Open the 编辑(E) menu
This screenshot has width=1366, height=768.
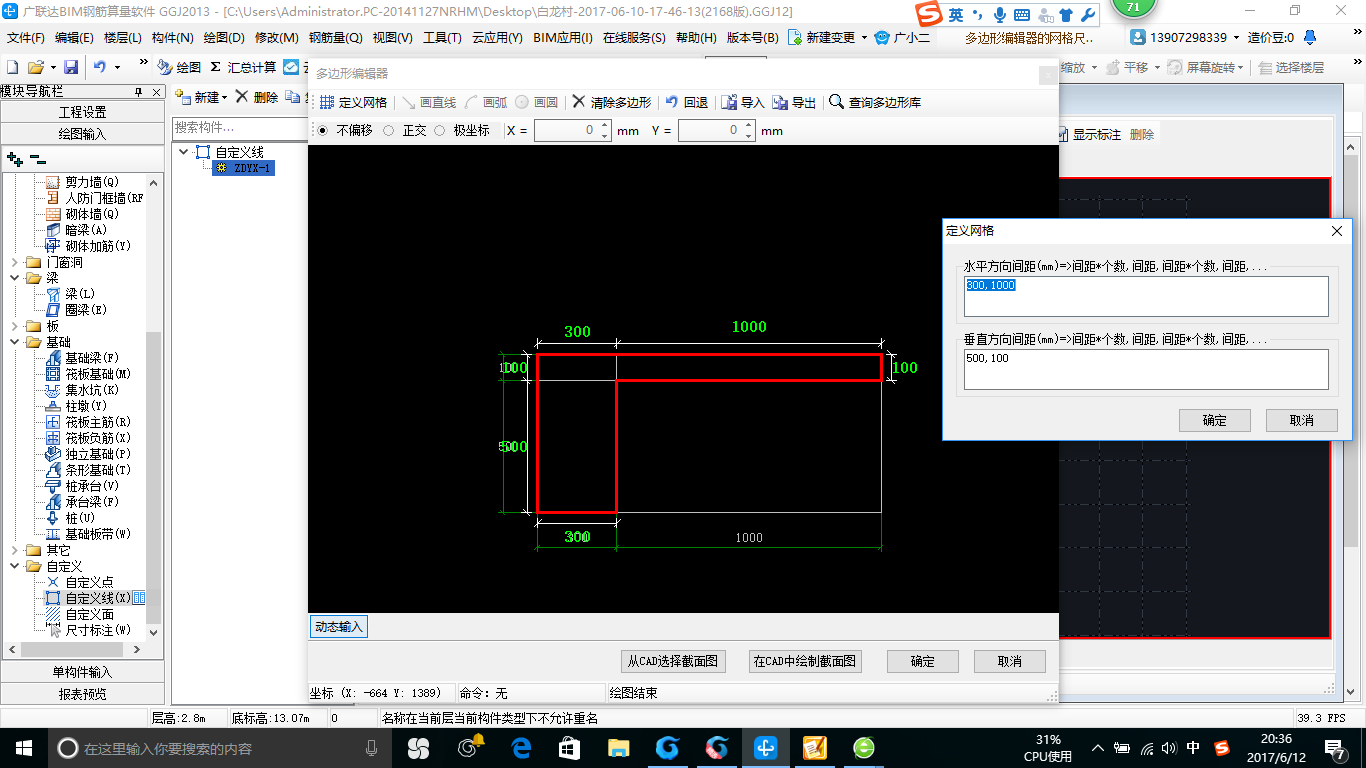(x=74, y=37)
